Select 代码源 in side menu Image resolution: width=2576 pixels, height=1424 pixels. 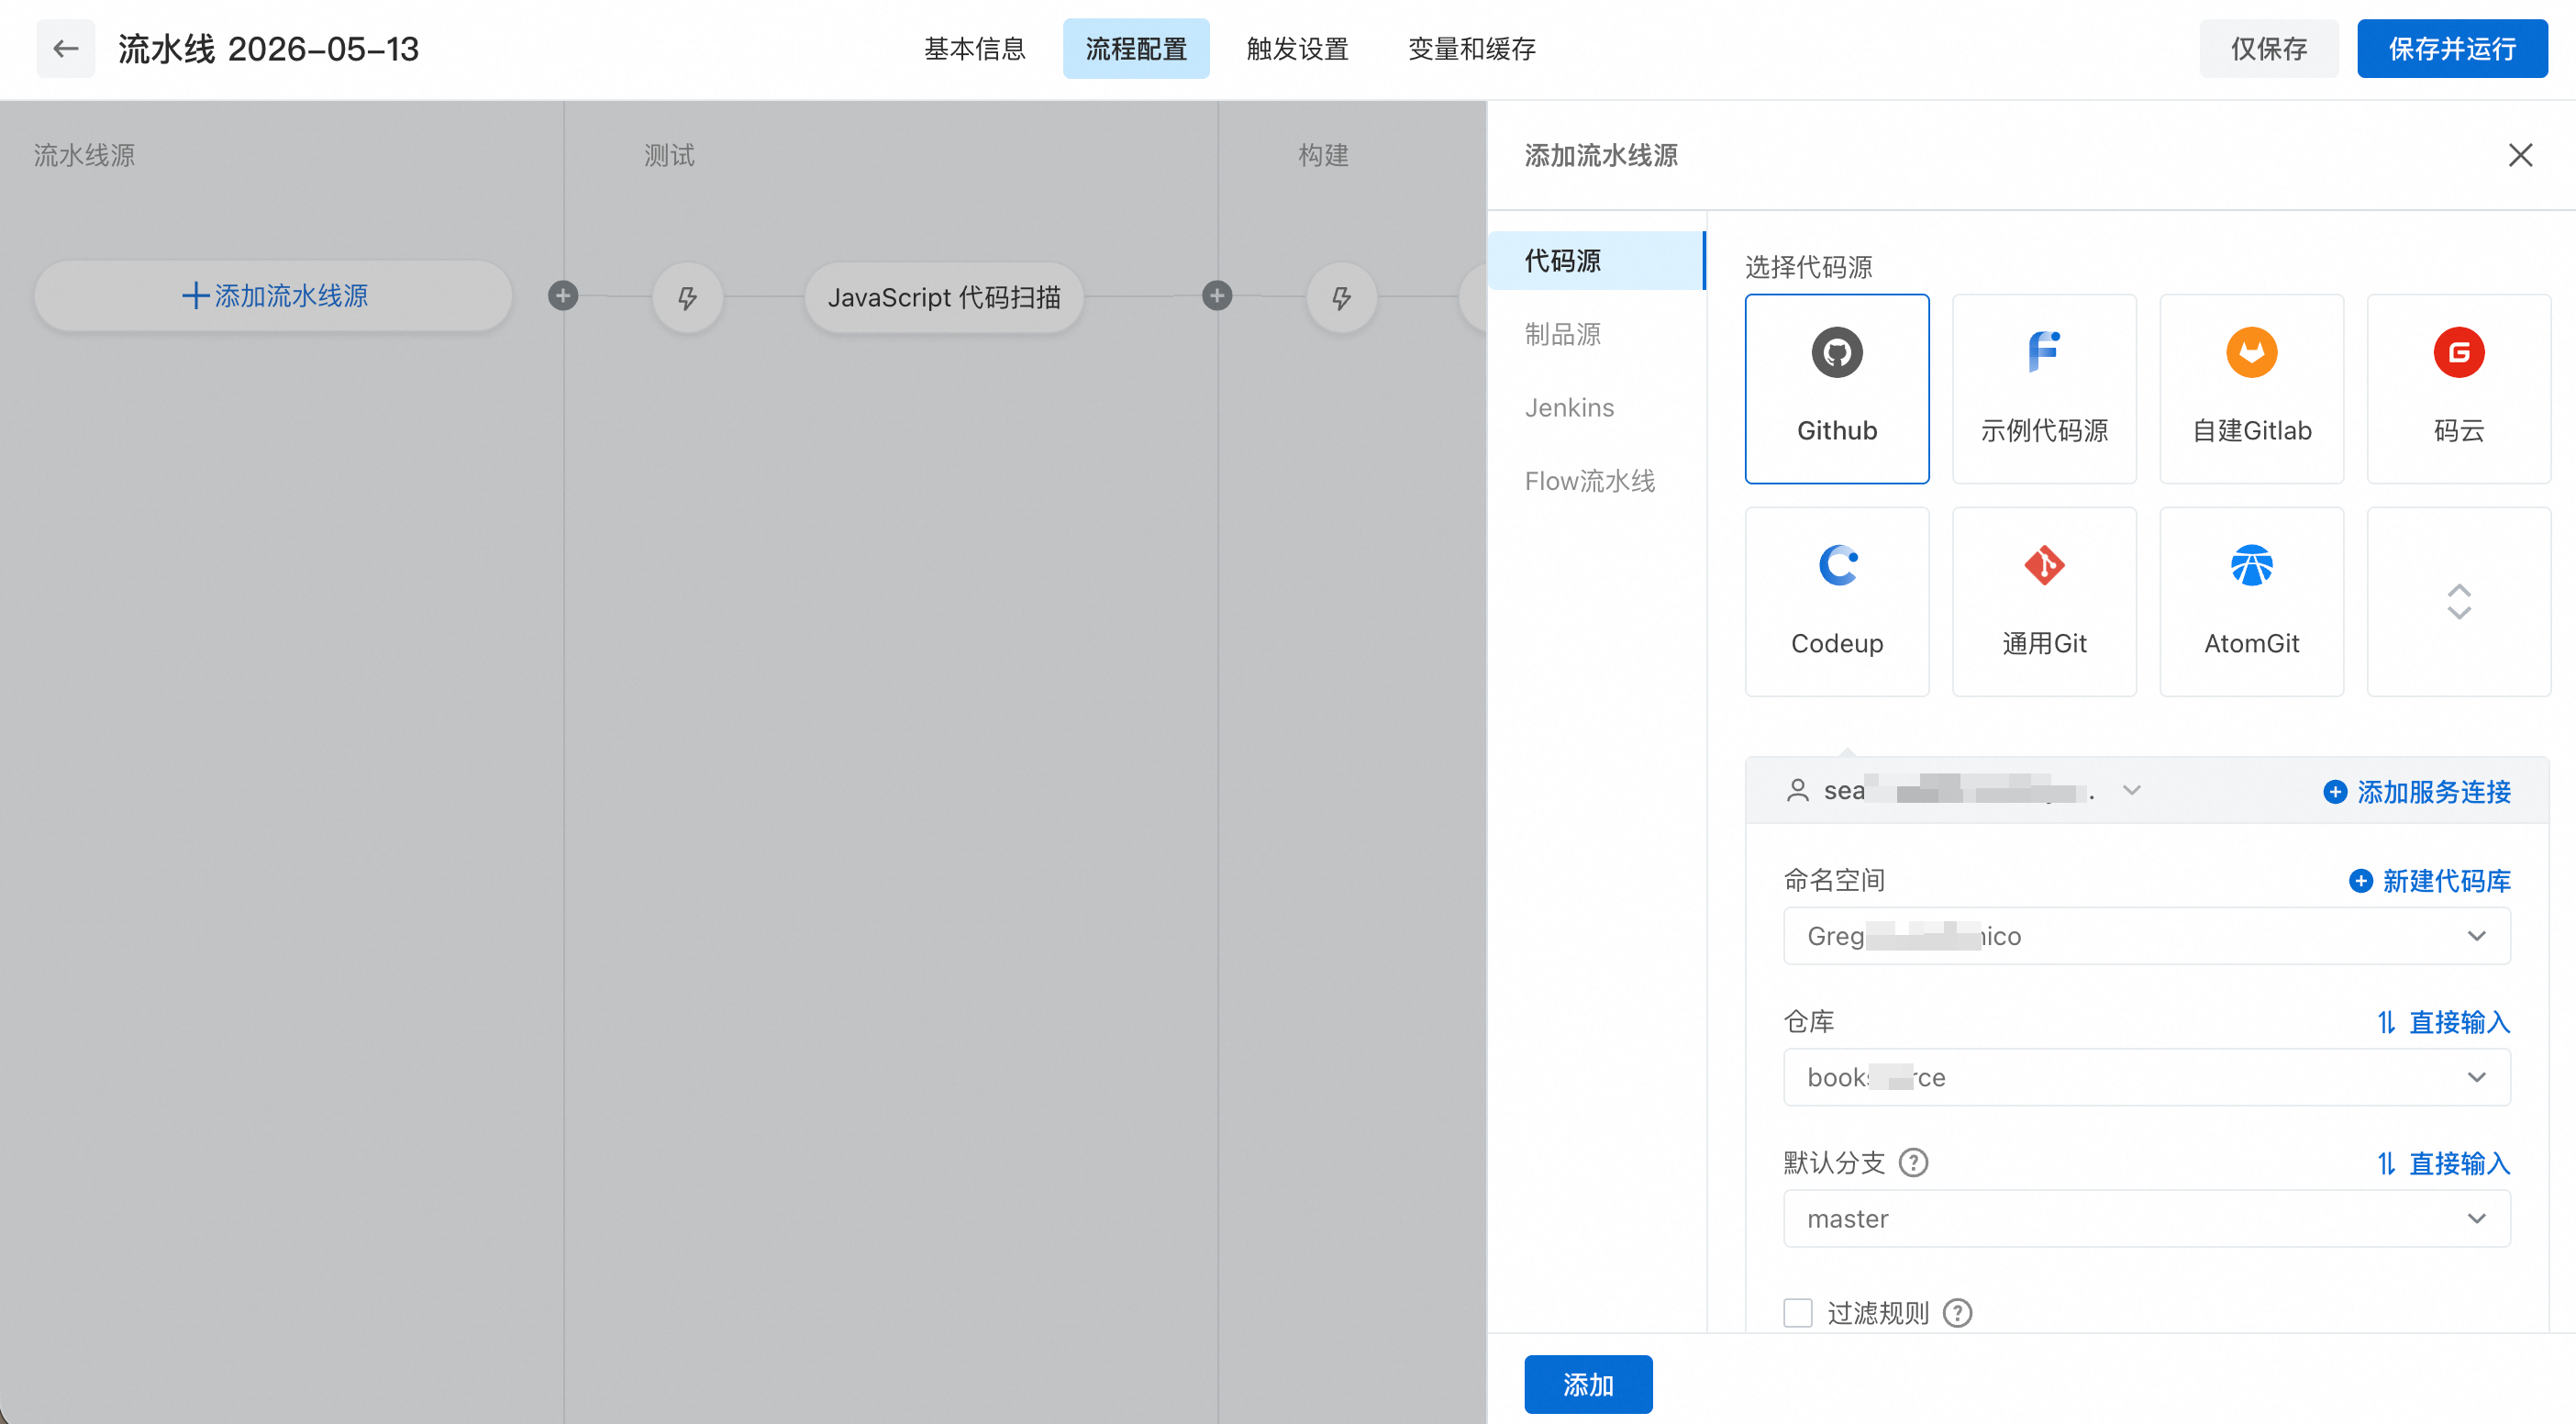pos(1596,261)
